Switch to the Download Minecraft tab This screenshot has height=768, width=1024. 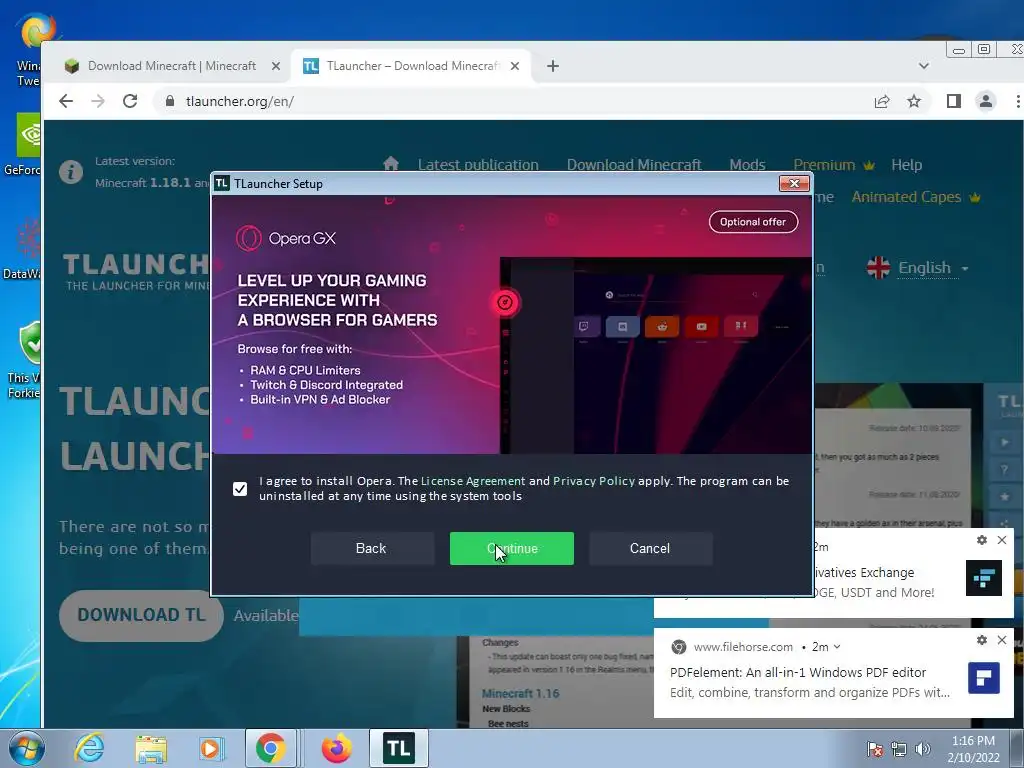171,66
